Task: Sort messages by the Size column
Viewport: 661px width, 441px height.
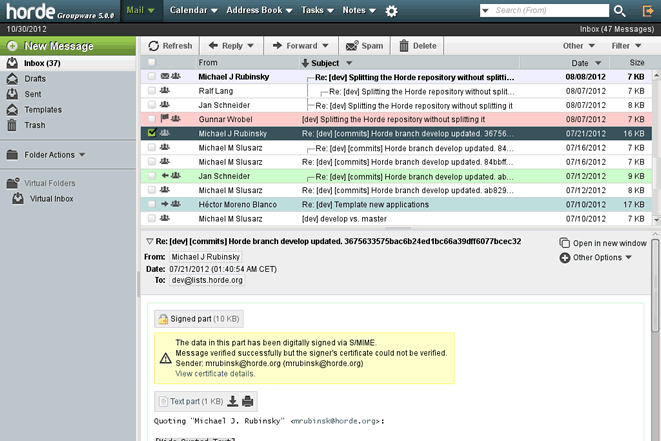Action: click(x=637, y=63)
